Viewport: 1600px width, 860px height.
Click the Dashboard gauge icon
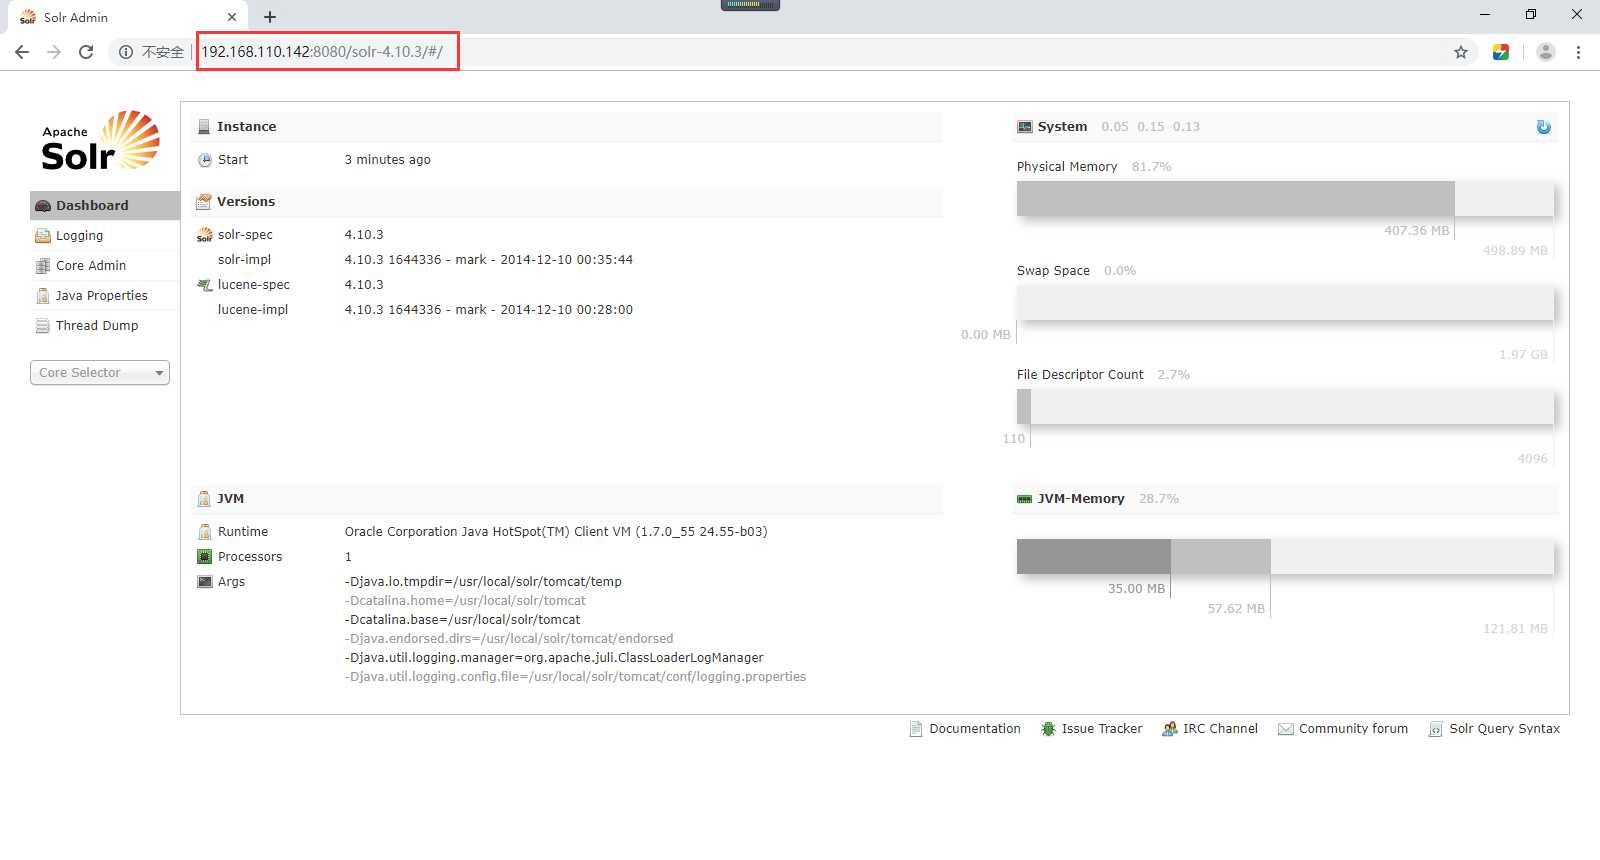pos(43,206)
